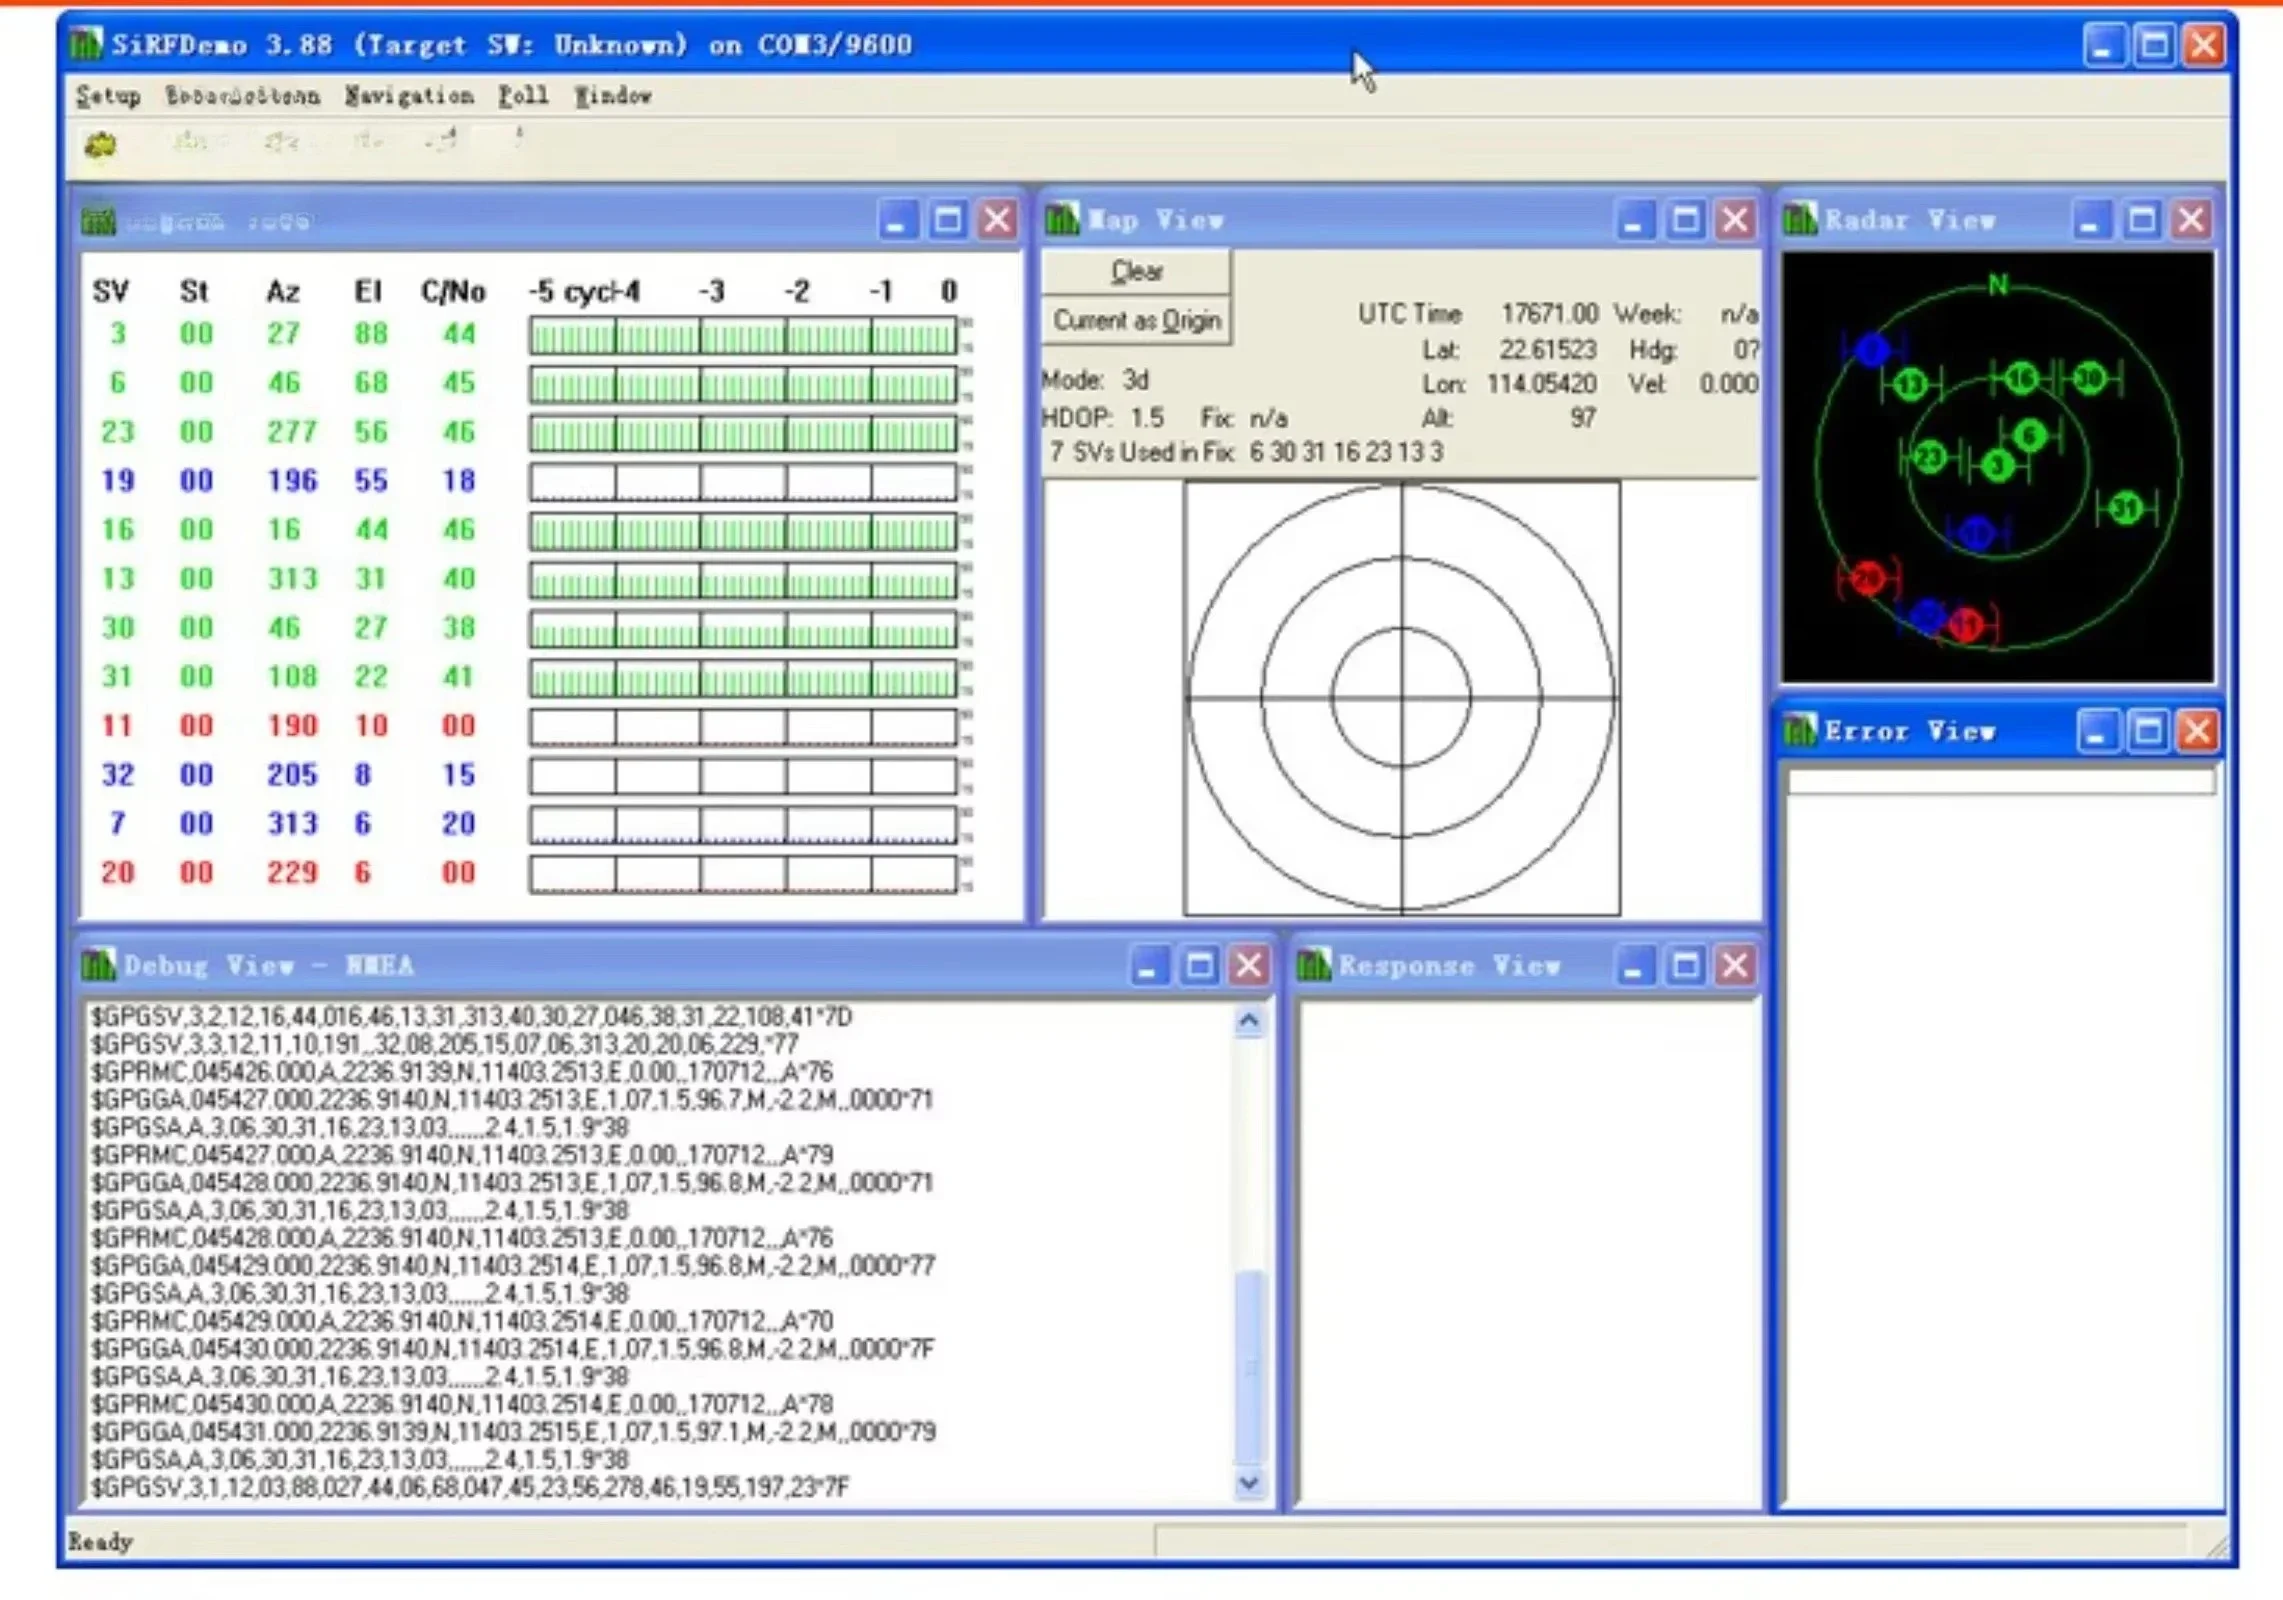Click the yellow connect icon in toolbar
2283x1600 pixels.
(x=100, y=146)
